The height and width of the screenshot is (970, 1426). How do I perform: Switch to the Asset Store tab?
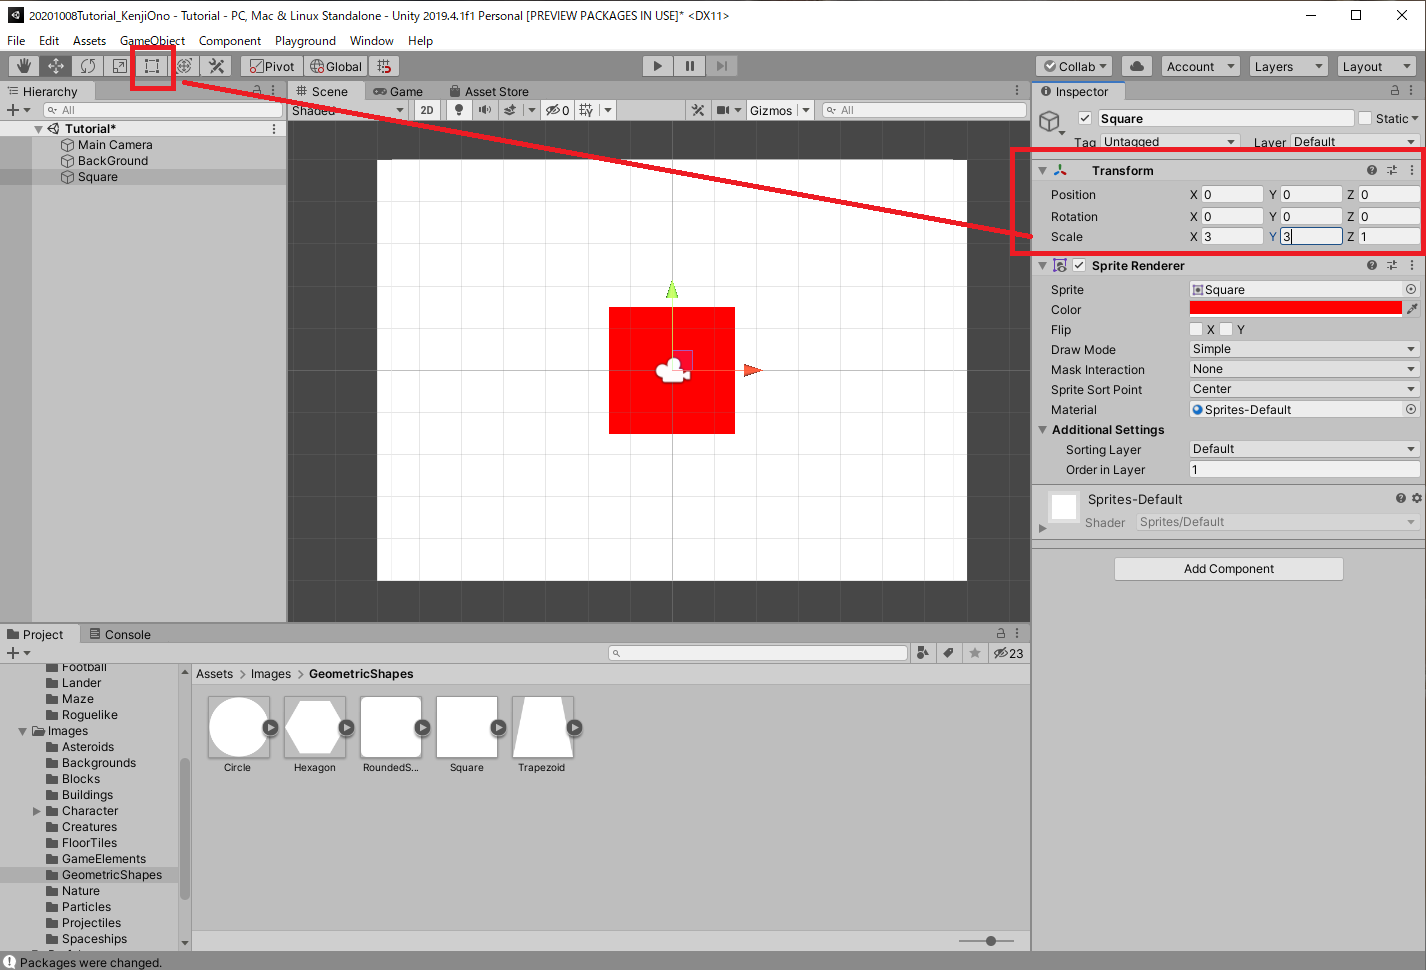[489, 91]
